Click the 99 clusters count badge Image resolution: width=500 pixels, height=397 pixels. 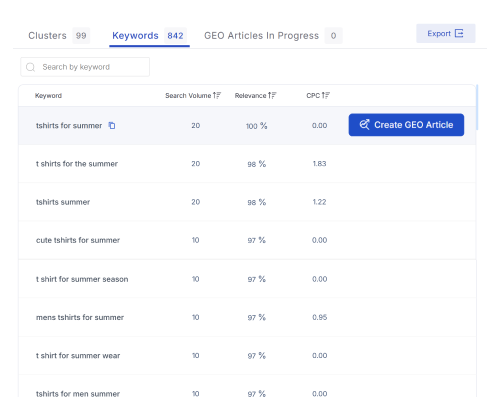coord(81,36)
